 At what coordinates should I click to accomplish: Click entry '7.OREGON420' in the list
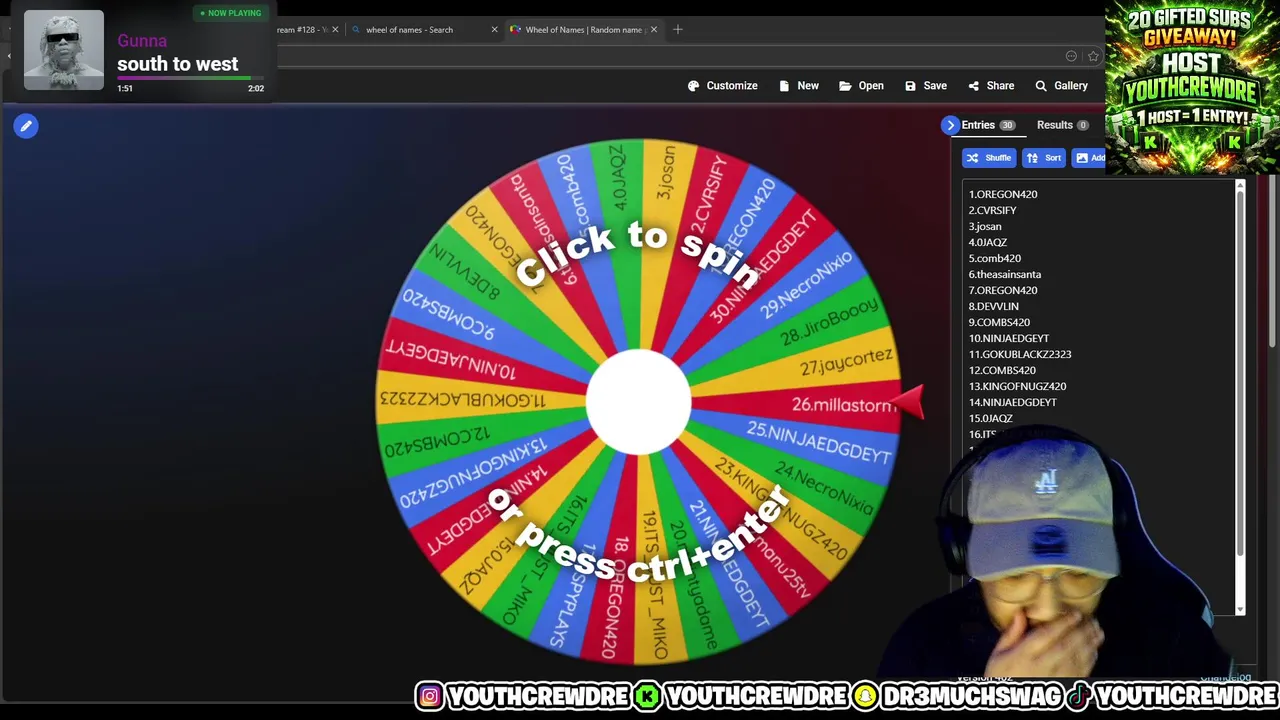point(1003,290)
